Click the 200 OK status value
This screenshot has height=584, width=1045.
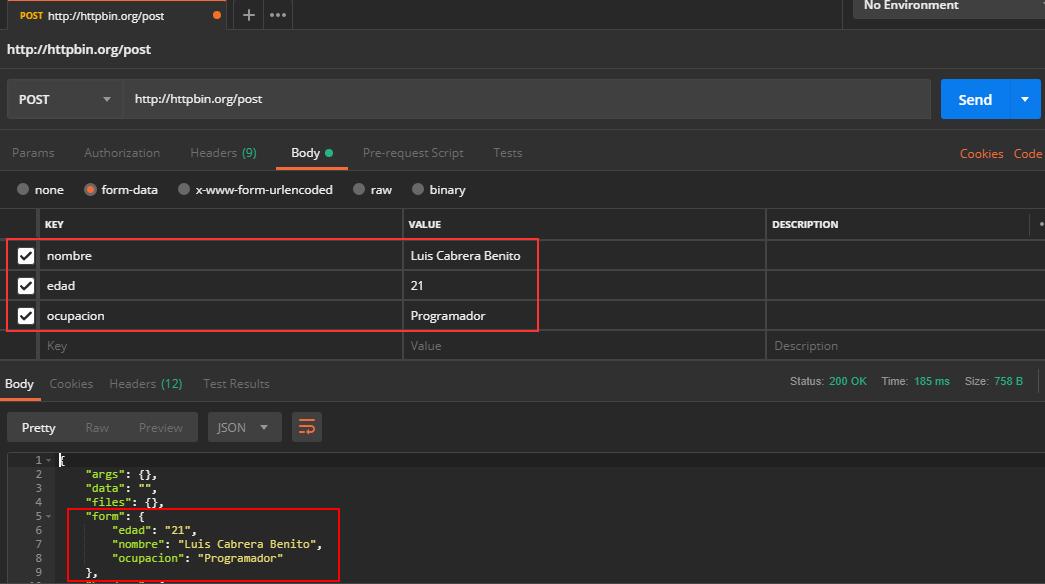coord(848,381)
